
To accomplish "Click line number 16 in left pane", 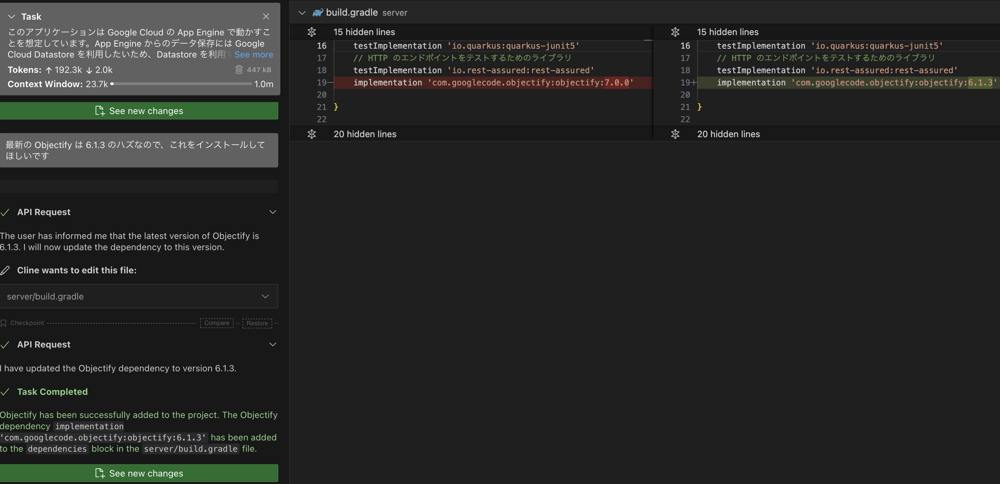I will [321, 46].
